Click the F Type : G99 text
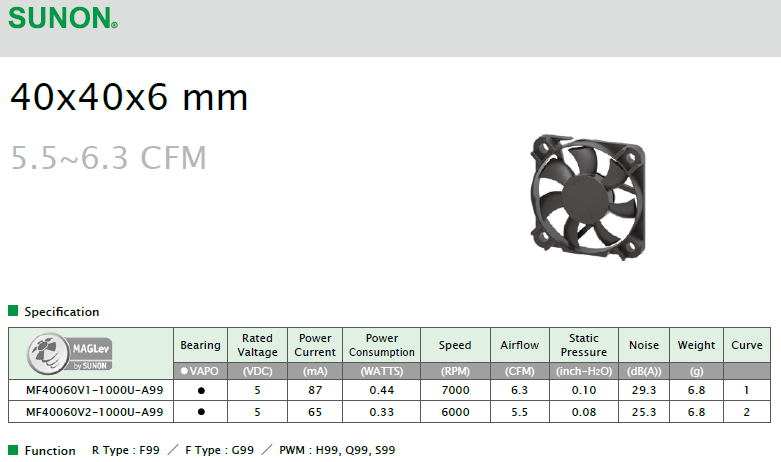 [x=219, y=450]
